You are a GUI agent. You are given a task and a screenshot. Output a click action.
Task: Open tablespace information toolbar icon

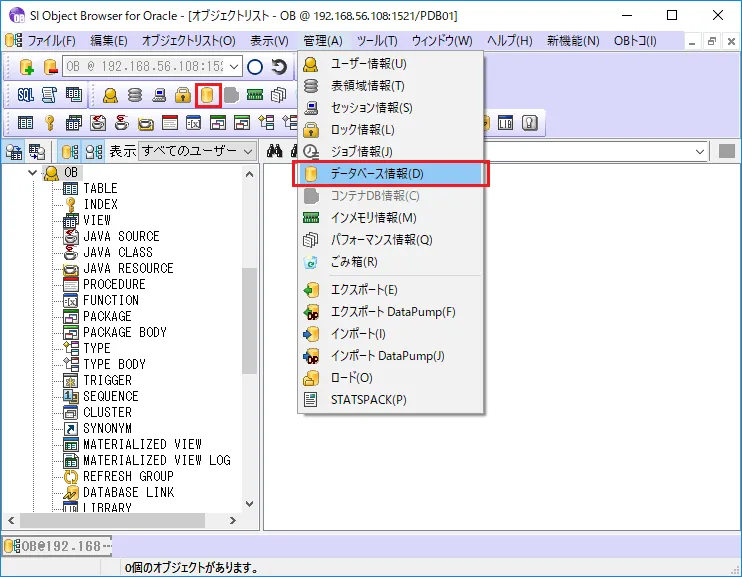coord(135,95)
